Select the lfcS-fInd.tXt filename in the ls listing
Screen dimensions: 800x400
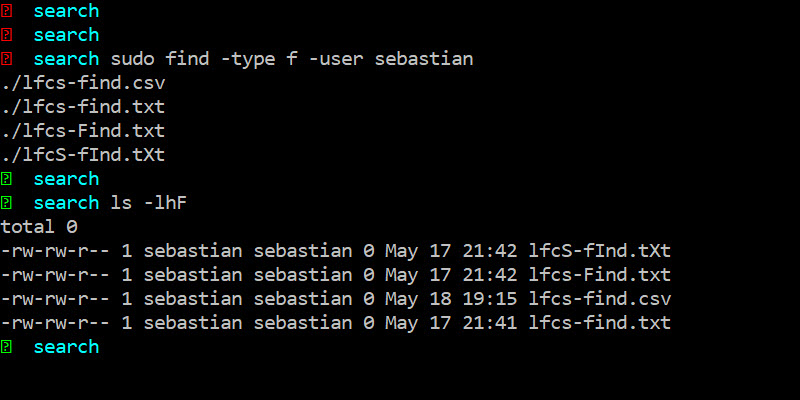coord(600,251)
